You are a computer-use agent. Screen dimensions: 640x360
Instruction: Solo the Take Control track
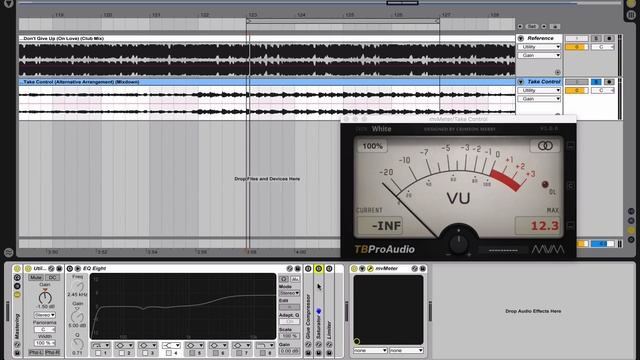point(596,82)
